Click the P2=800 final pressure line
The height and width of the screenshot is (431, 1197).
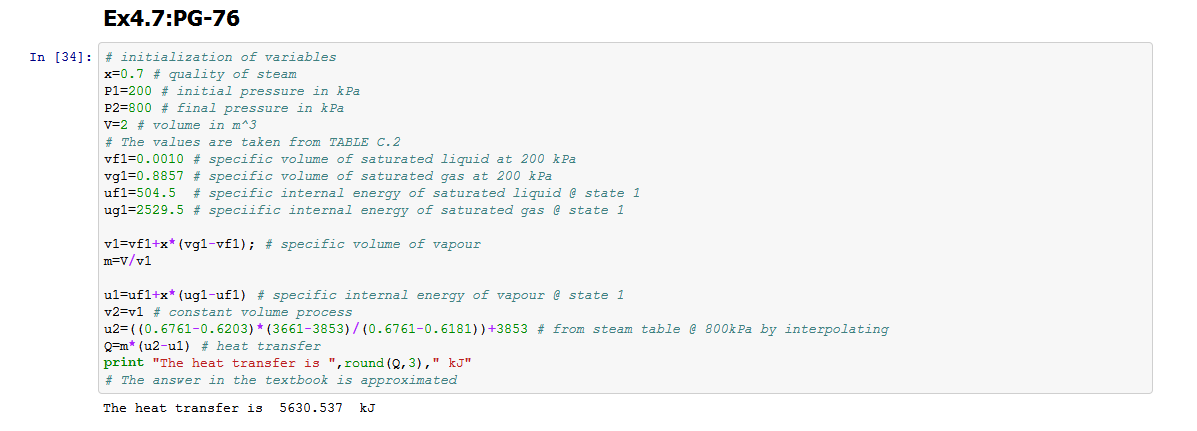(224, 108)
